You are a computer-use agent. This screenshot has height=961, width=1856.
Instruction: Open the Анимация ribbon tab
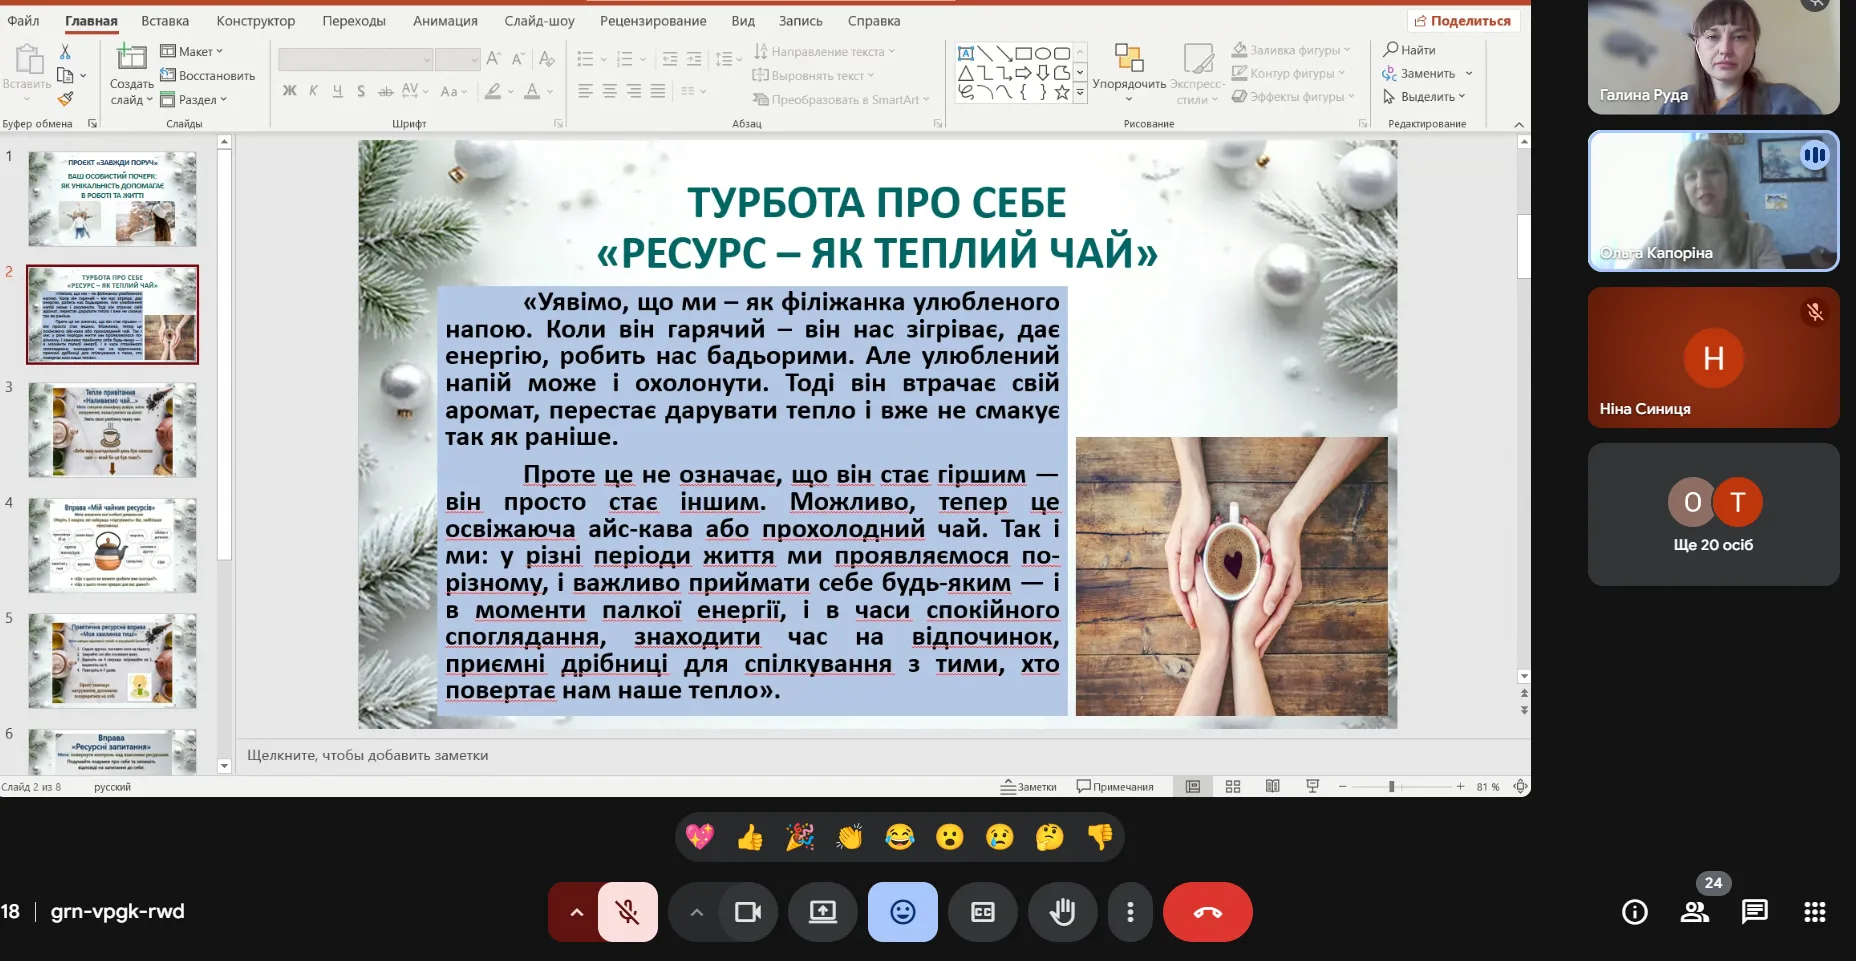(x=445, y=20)
